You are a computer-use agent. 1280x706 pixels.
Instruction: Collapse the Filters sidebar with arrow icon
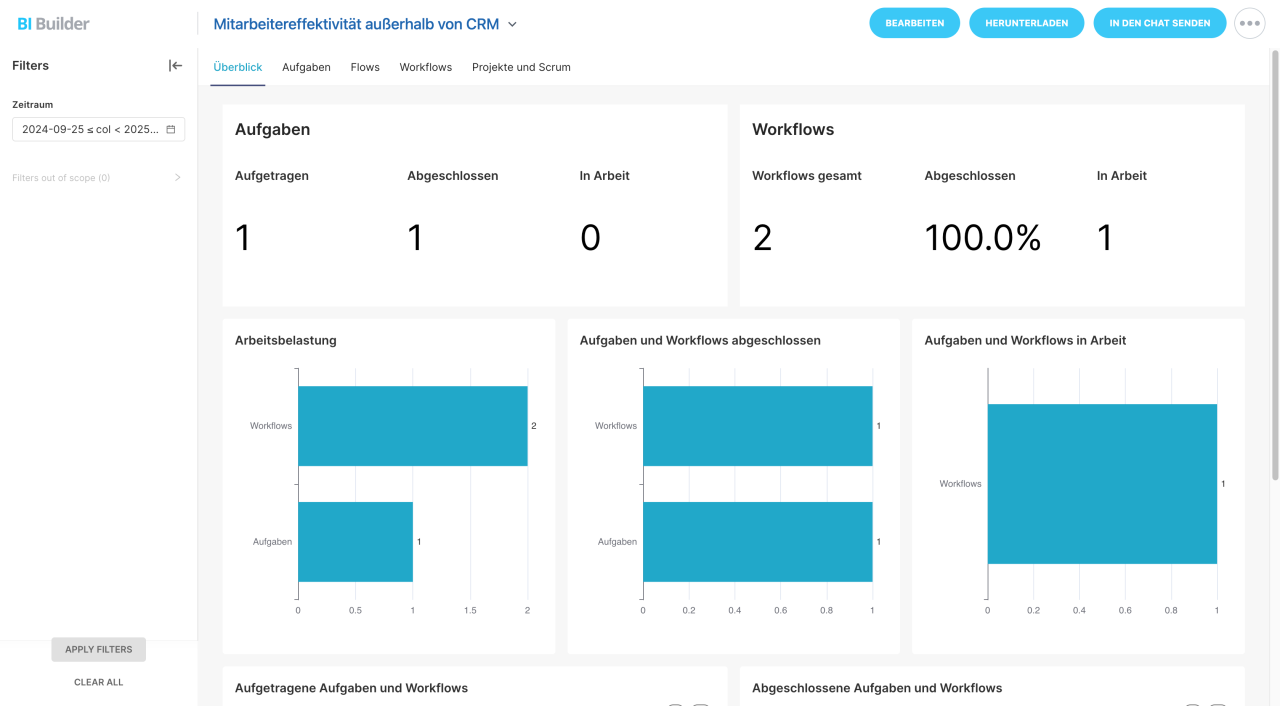(175, 66)
